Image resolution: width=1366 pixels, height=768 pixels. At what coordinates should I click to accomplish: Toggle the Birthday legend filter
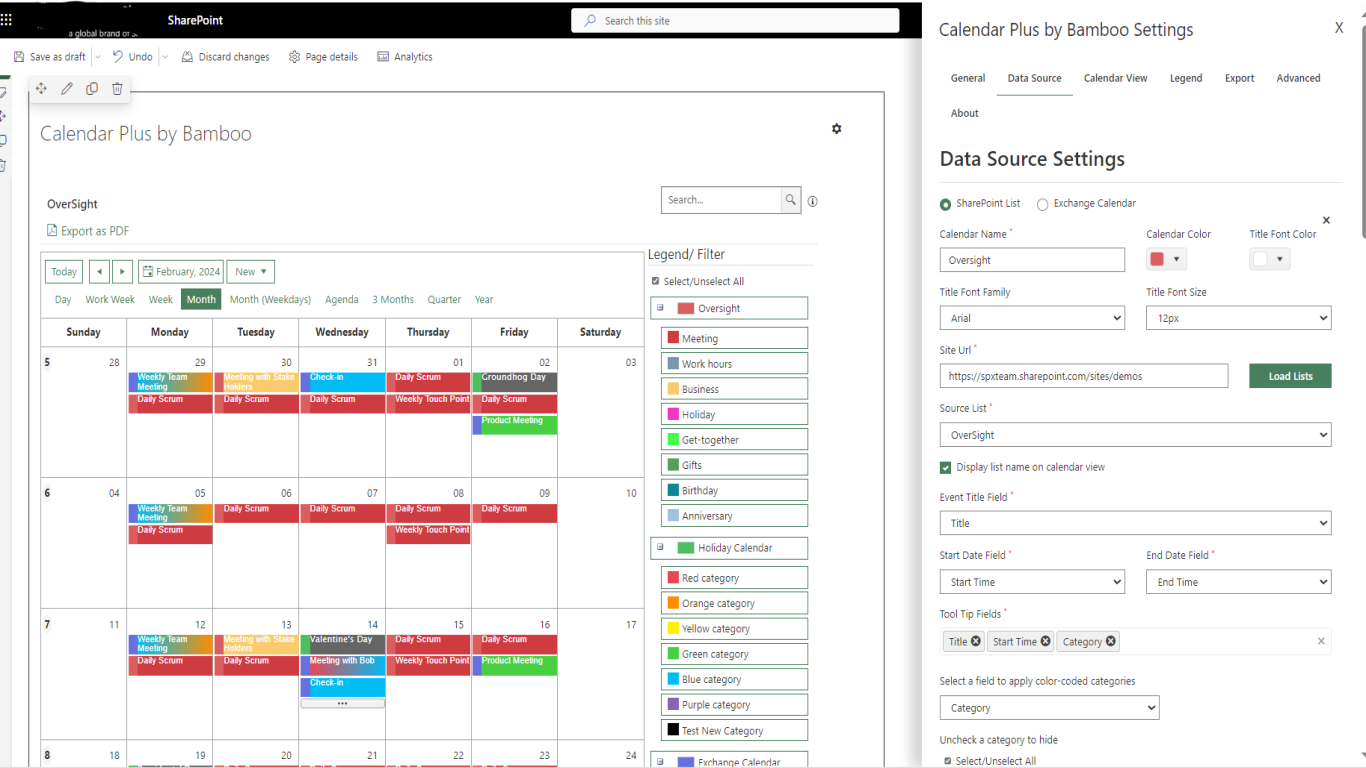point(734,490)
